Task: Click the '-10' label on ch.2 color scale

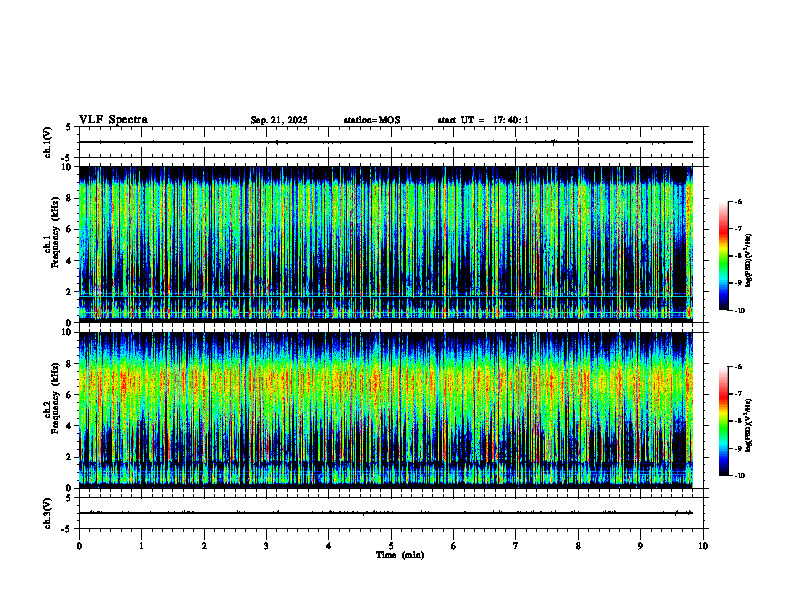Action: pyautogui.click(x=739, y=476)
